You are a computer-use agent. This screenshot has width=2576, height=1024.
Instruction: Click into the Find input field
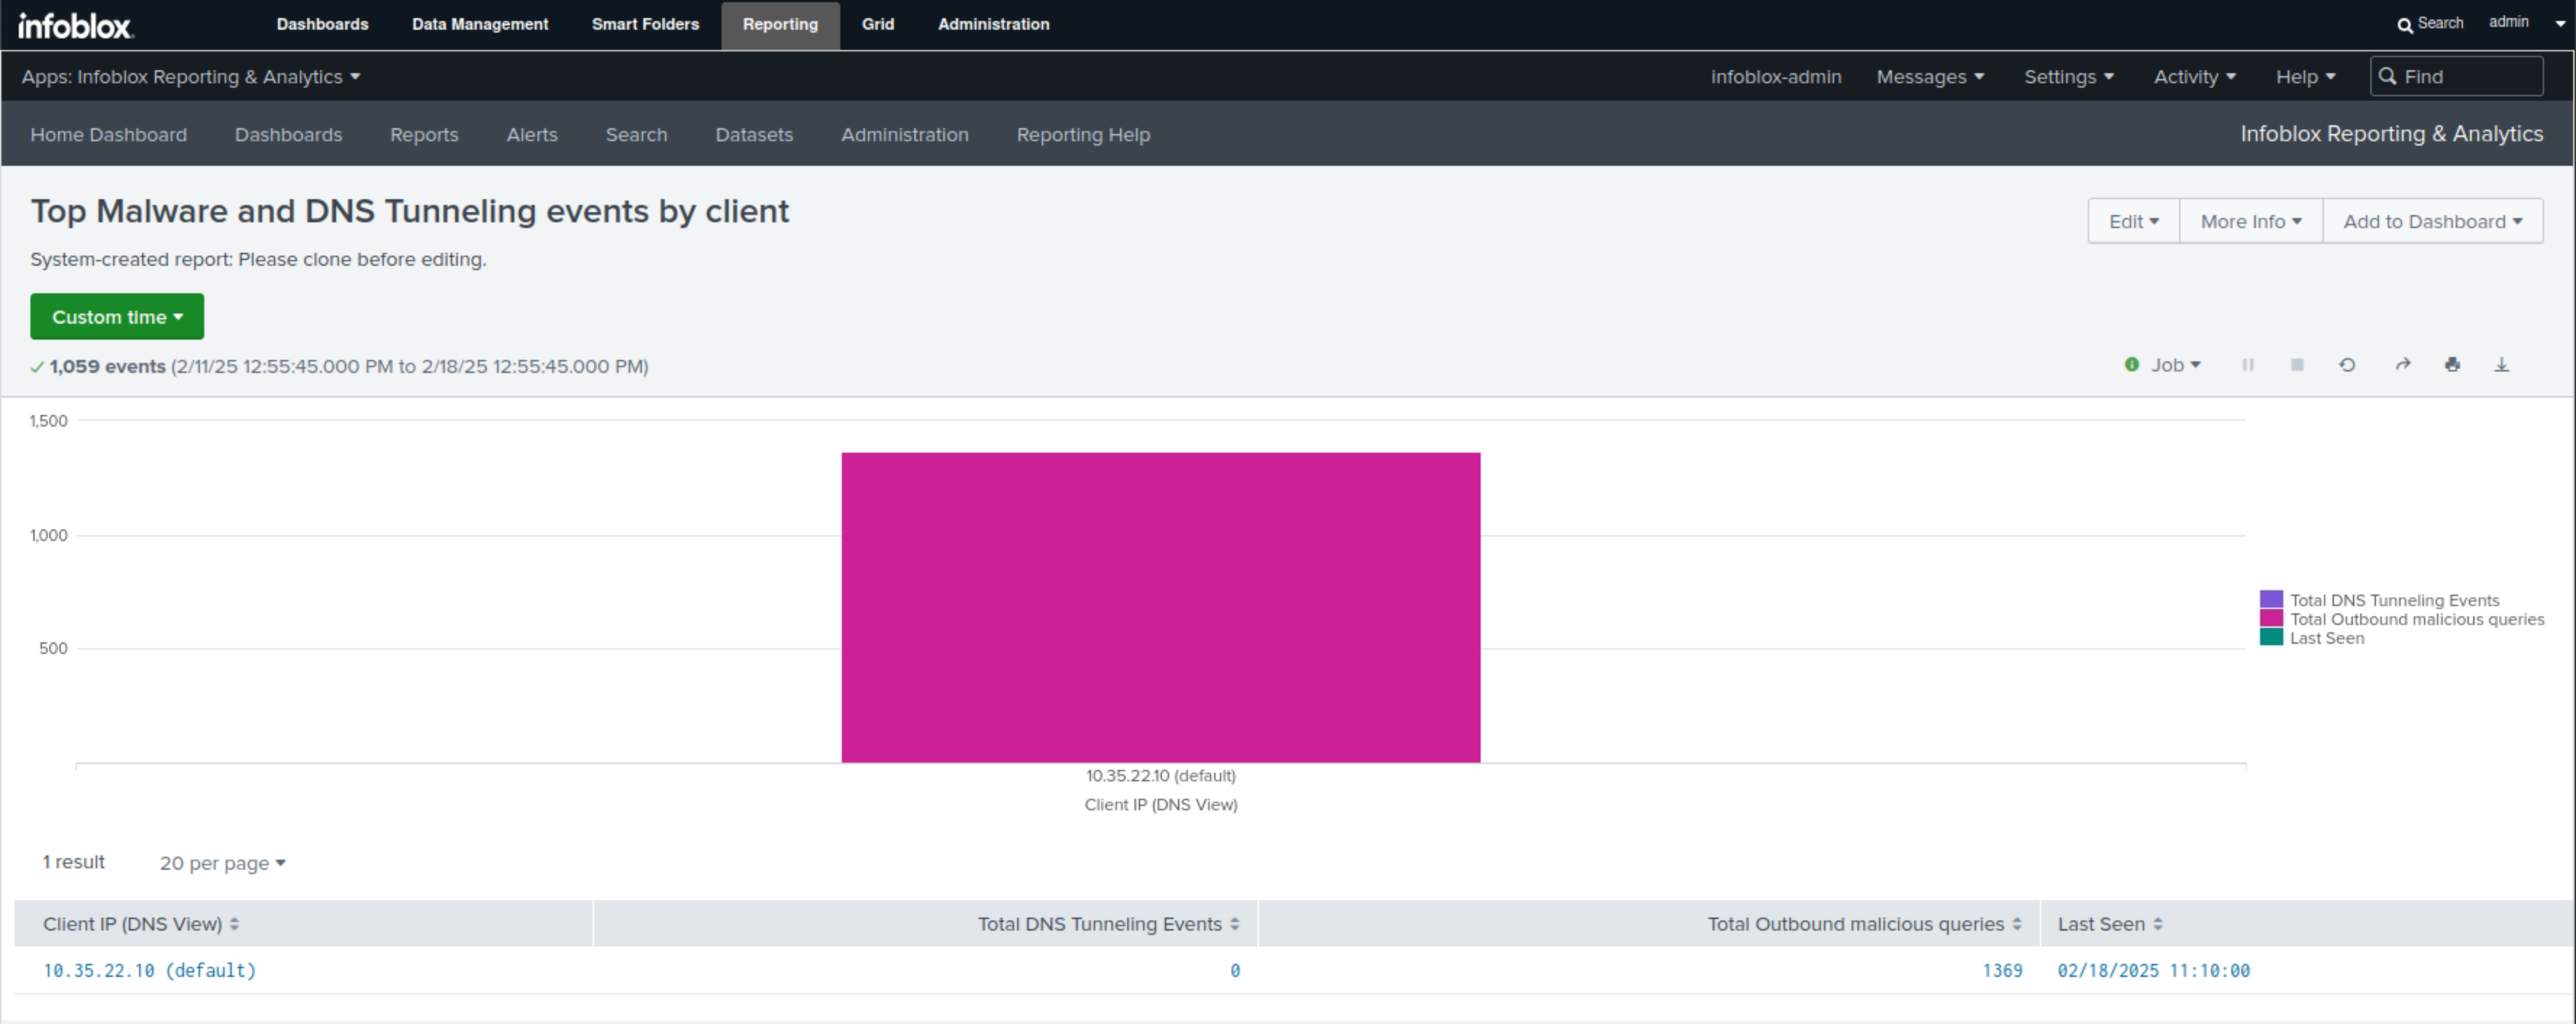[2466, 77]
